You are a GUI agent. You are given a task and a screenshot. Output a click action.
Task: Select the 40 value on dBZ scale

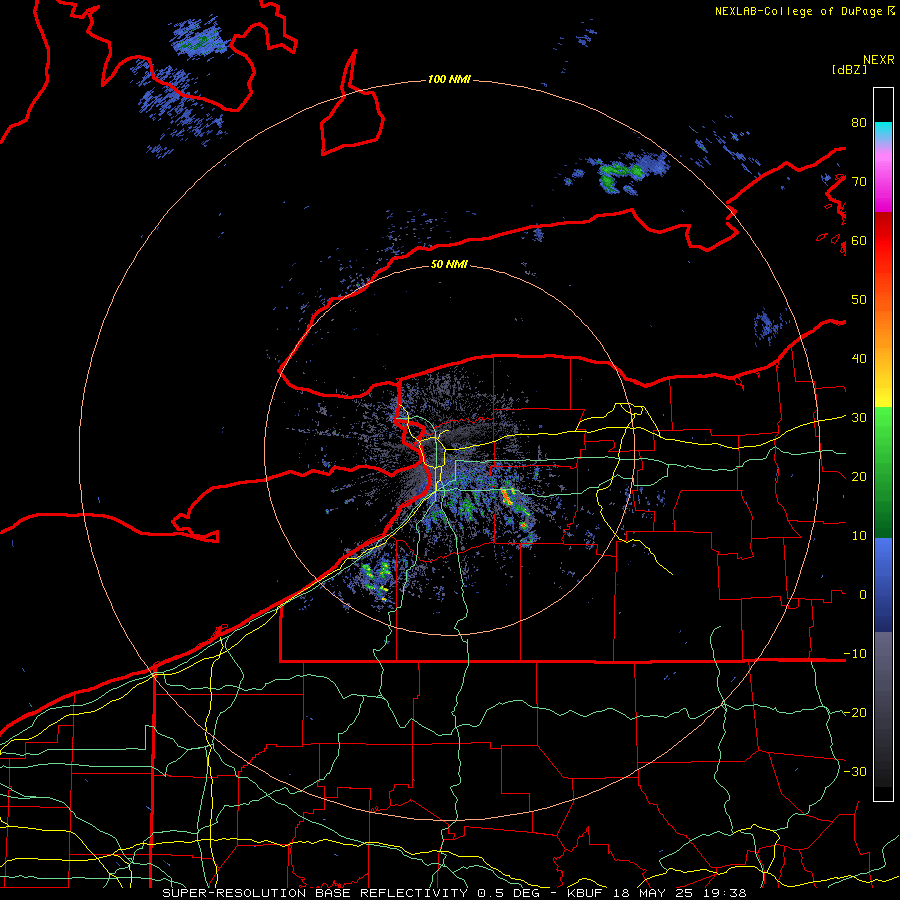859,359
